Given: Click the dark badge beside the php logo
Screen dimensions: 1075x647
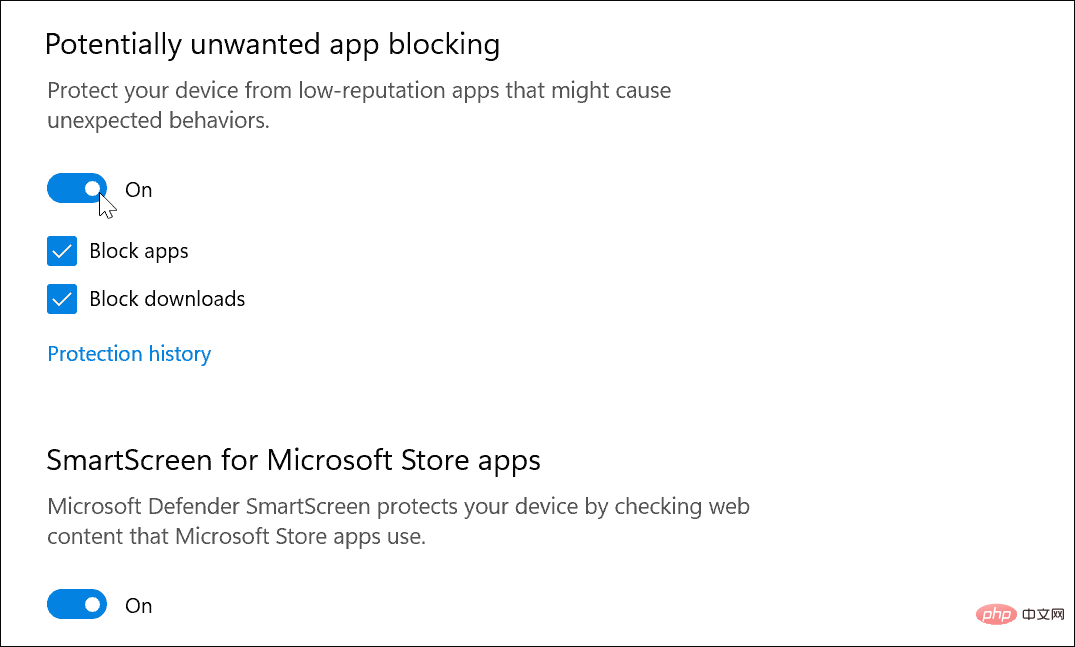Looking at the screenshot, I should [1044, 614].
